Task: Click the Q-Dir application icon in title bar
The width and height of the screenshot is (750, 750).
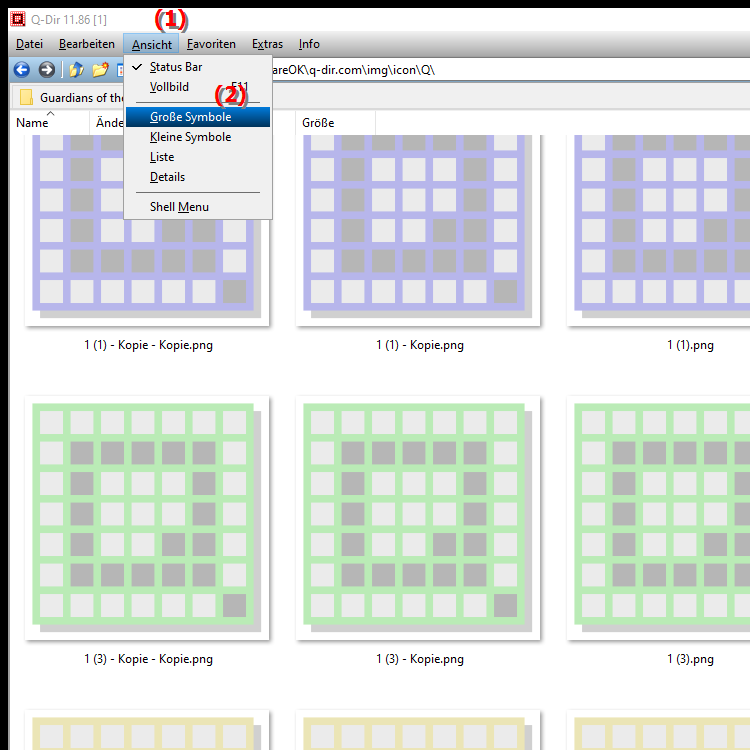Action: (x=18, y=19)
